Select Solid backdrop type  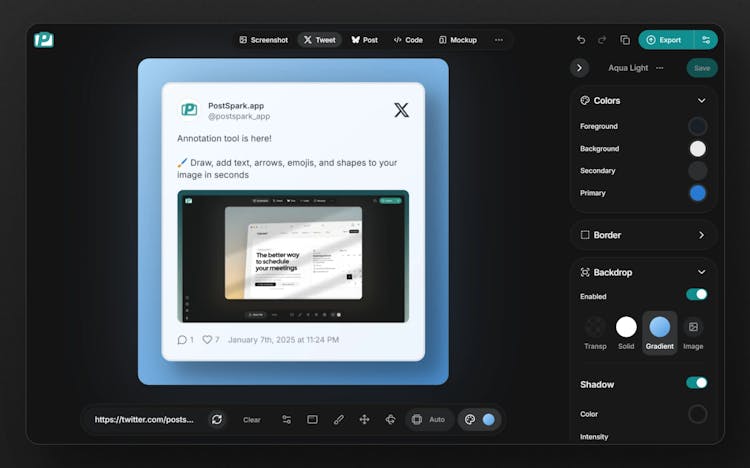click(626, 333)
